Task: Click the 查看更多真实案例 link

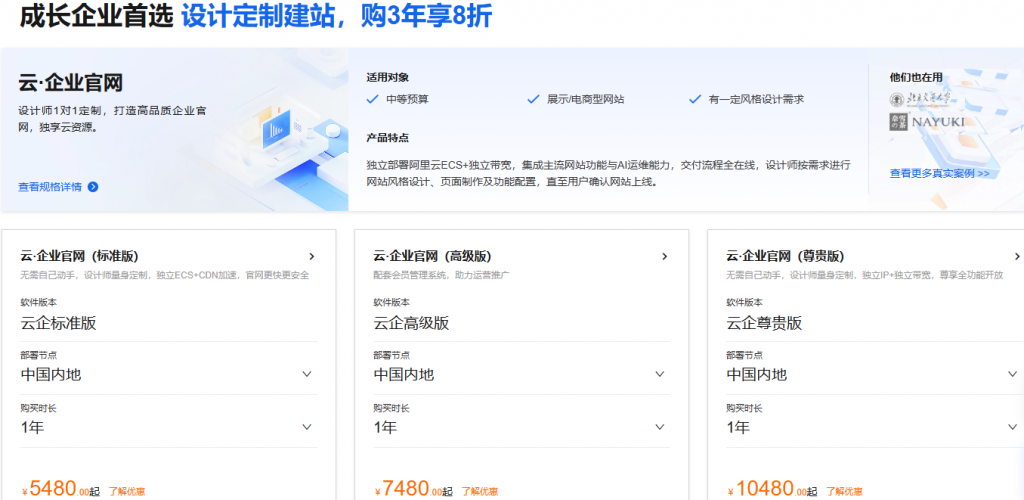Action: click(939, 173)
